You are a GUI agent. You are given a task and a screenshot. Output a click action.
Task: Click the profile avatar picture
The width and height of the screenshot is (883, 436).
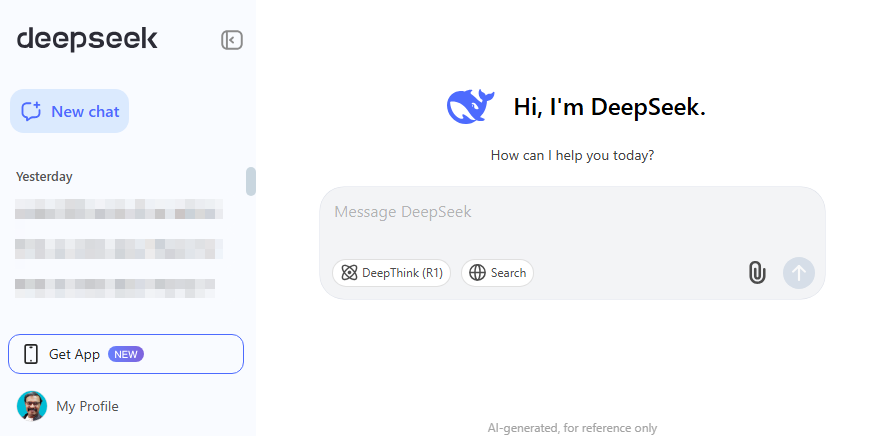32,406
